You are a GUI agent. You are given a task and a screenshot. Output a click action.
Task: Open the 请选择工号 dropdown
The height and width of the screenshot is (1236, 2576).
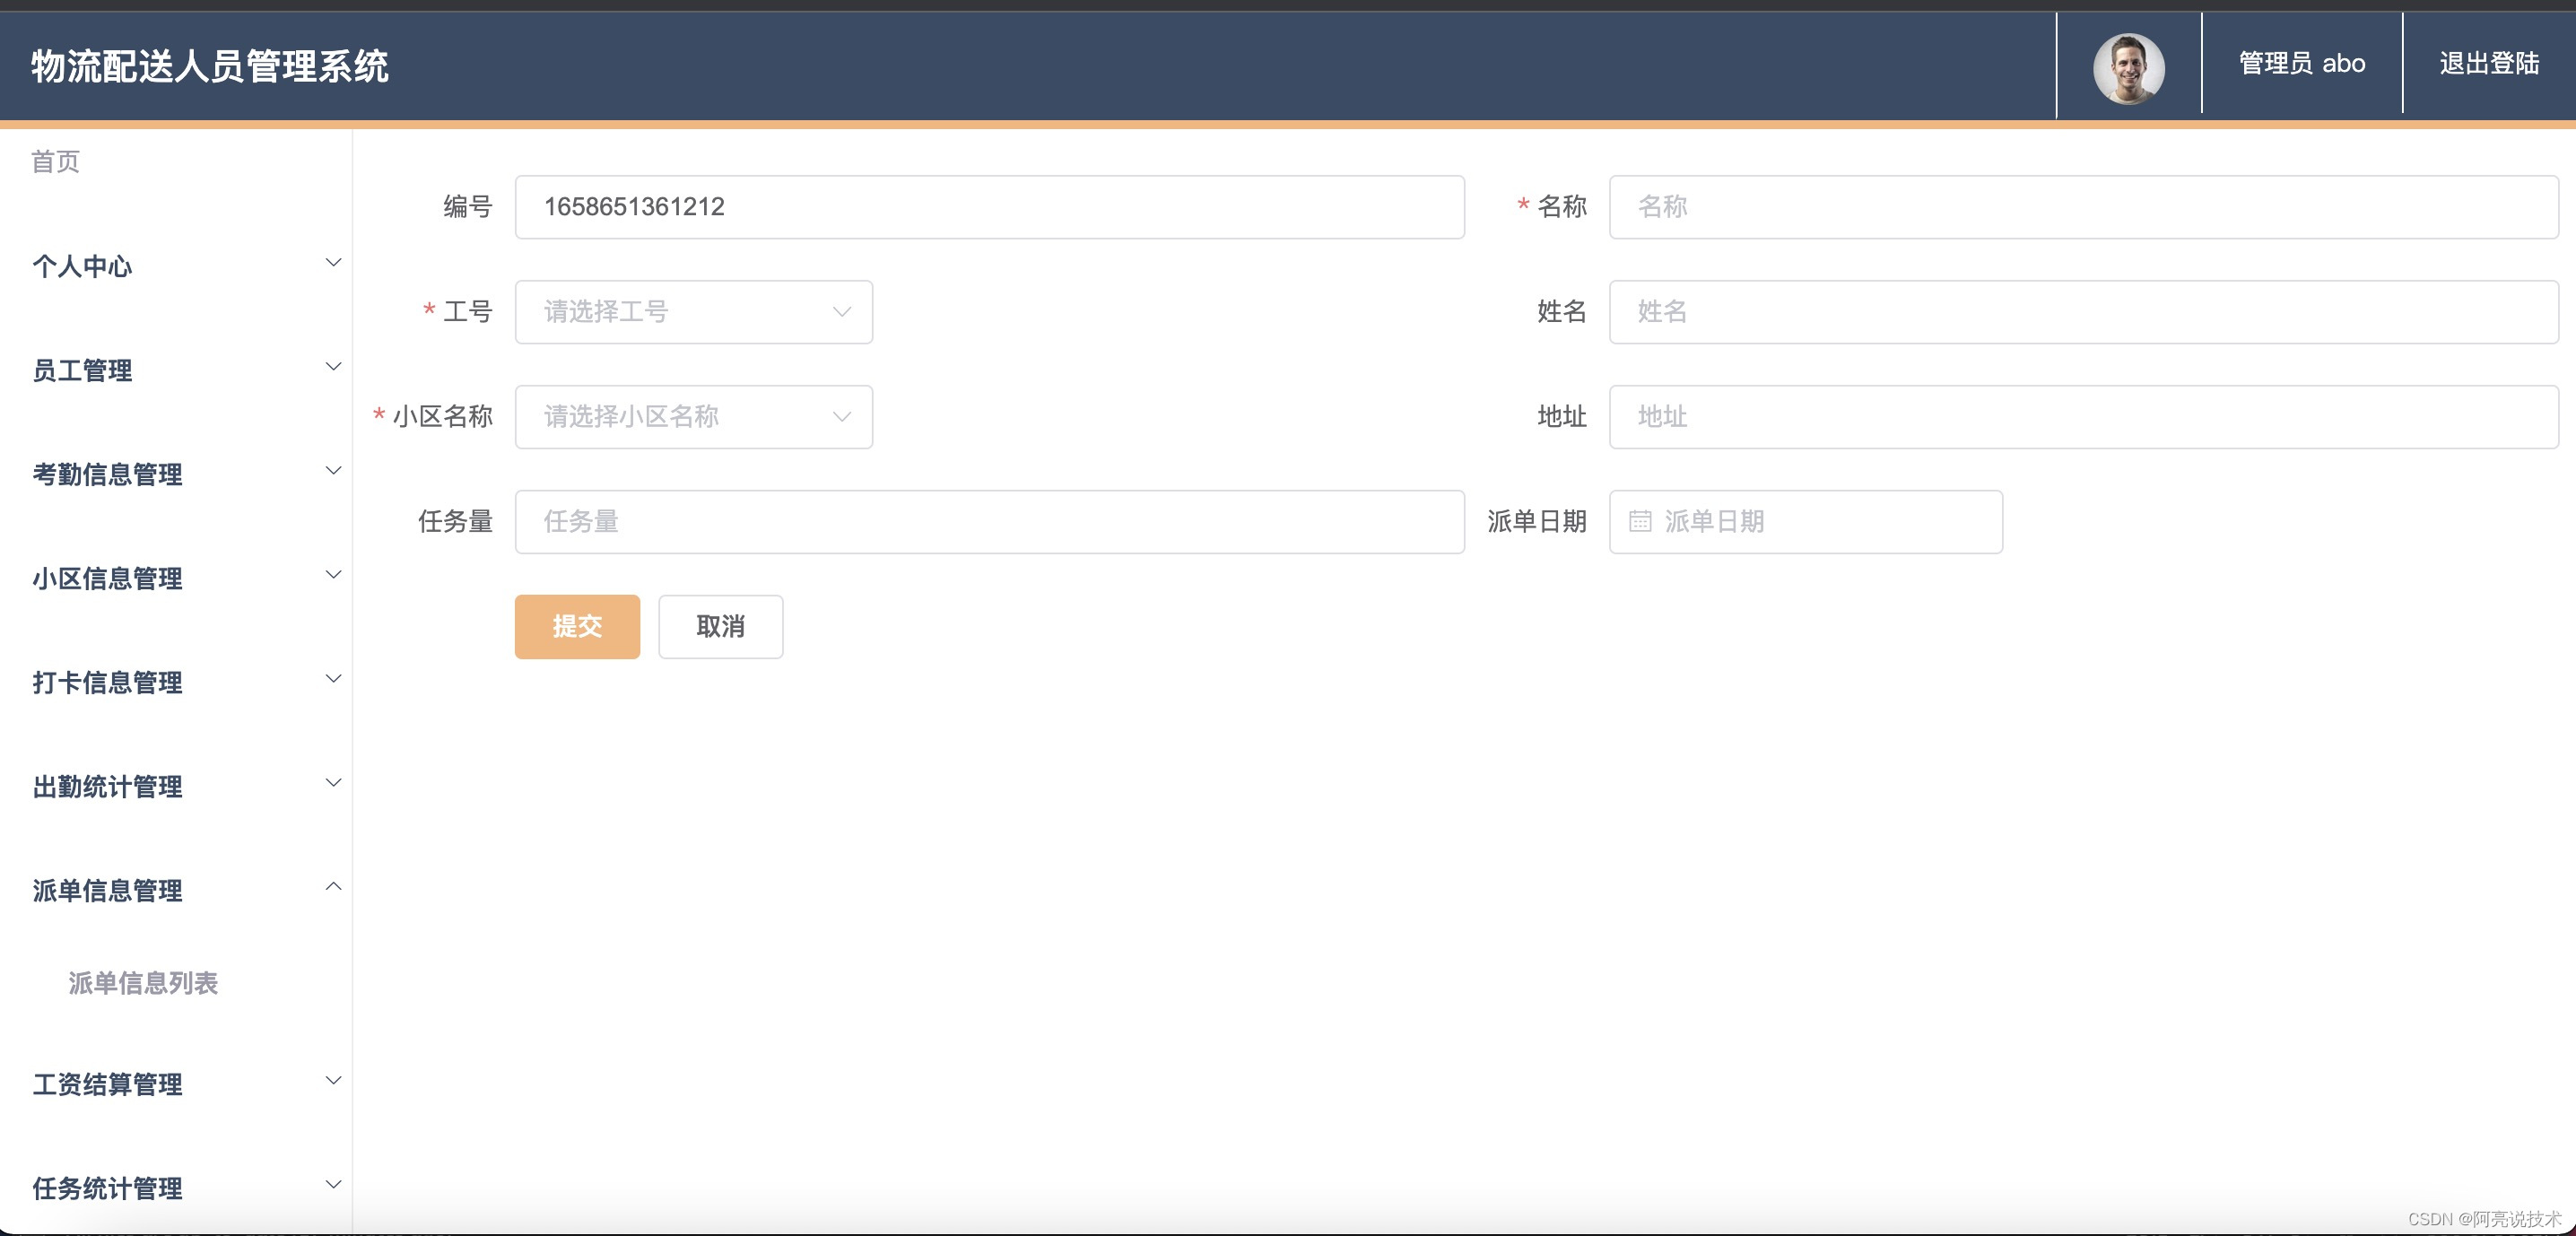[694, 312]
